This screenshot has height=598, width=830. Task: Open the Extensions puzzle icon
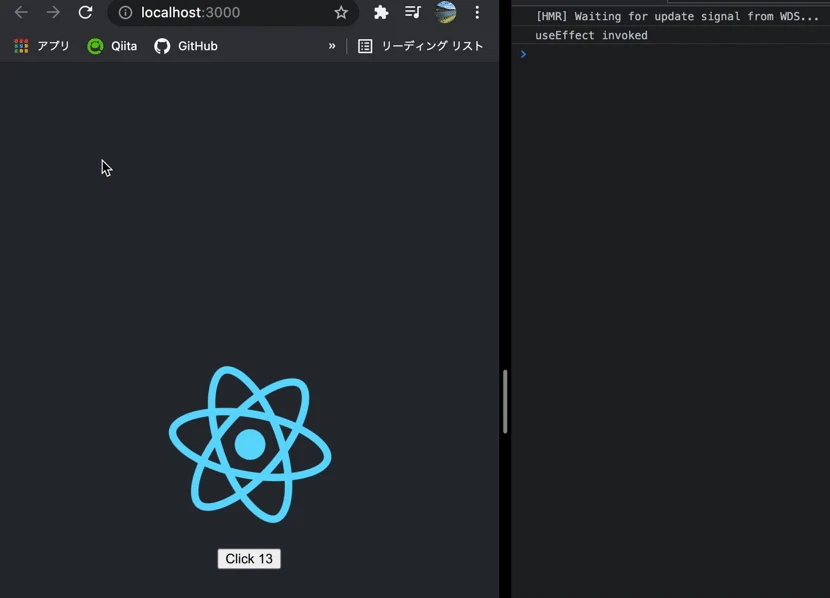[x=381, y=12]
